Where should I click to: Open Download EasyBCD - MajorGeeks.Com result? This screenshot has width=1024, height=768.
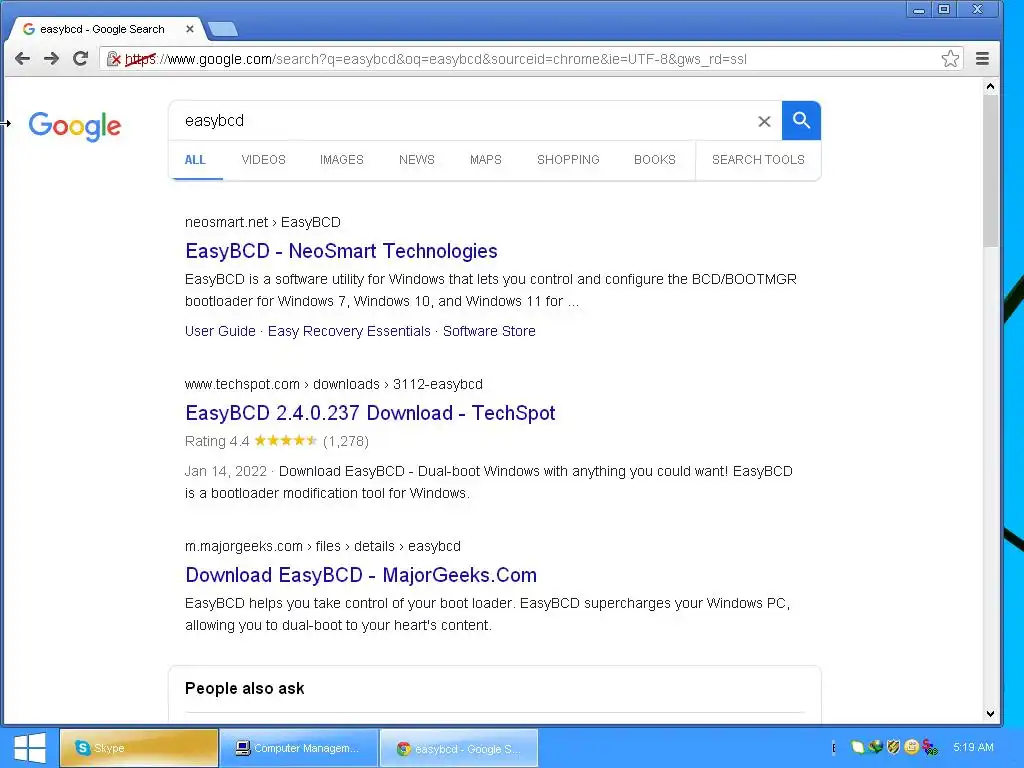pos(361,575)
